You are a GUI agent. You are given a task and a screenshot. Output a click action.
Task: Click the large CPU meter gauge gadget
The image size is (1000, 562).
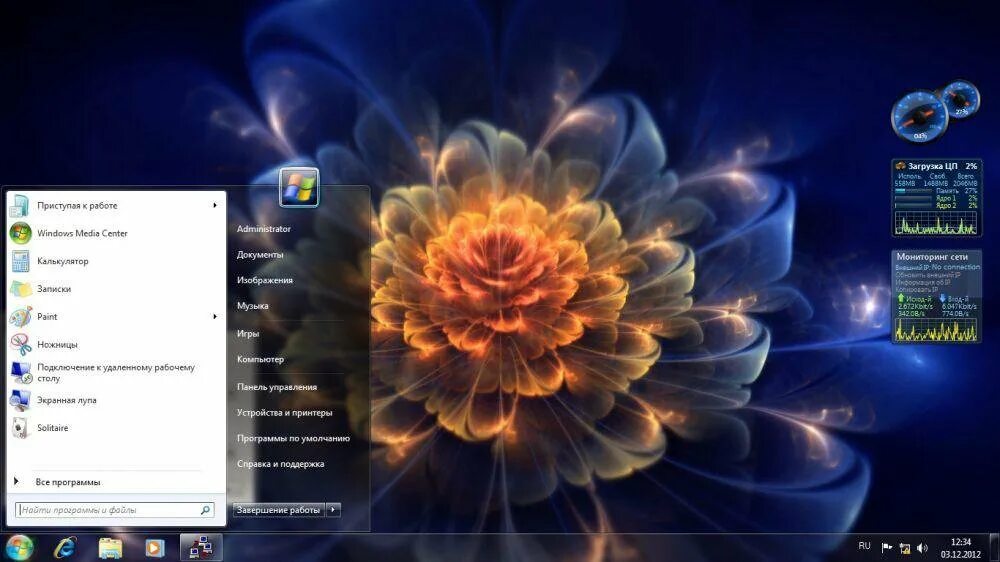coord(919,117)
